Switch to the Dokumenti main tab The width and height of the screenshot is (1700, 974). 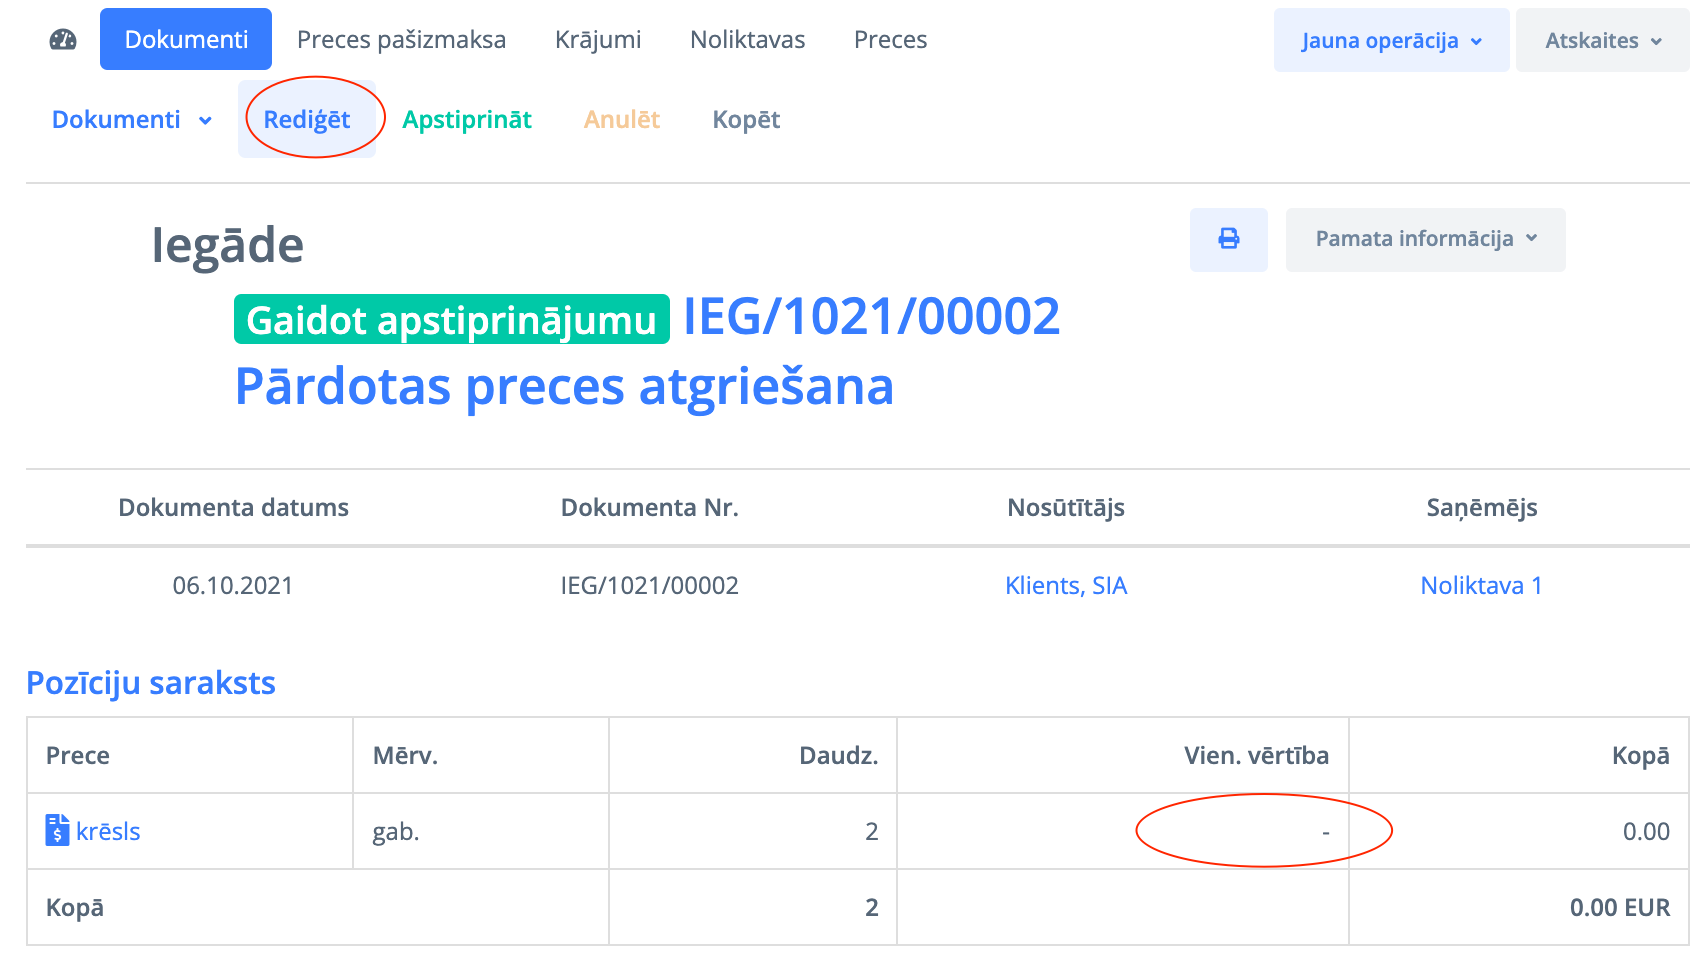186,40
